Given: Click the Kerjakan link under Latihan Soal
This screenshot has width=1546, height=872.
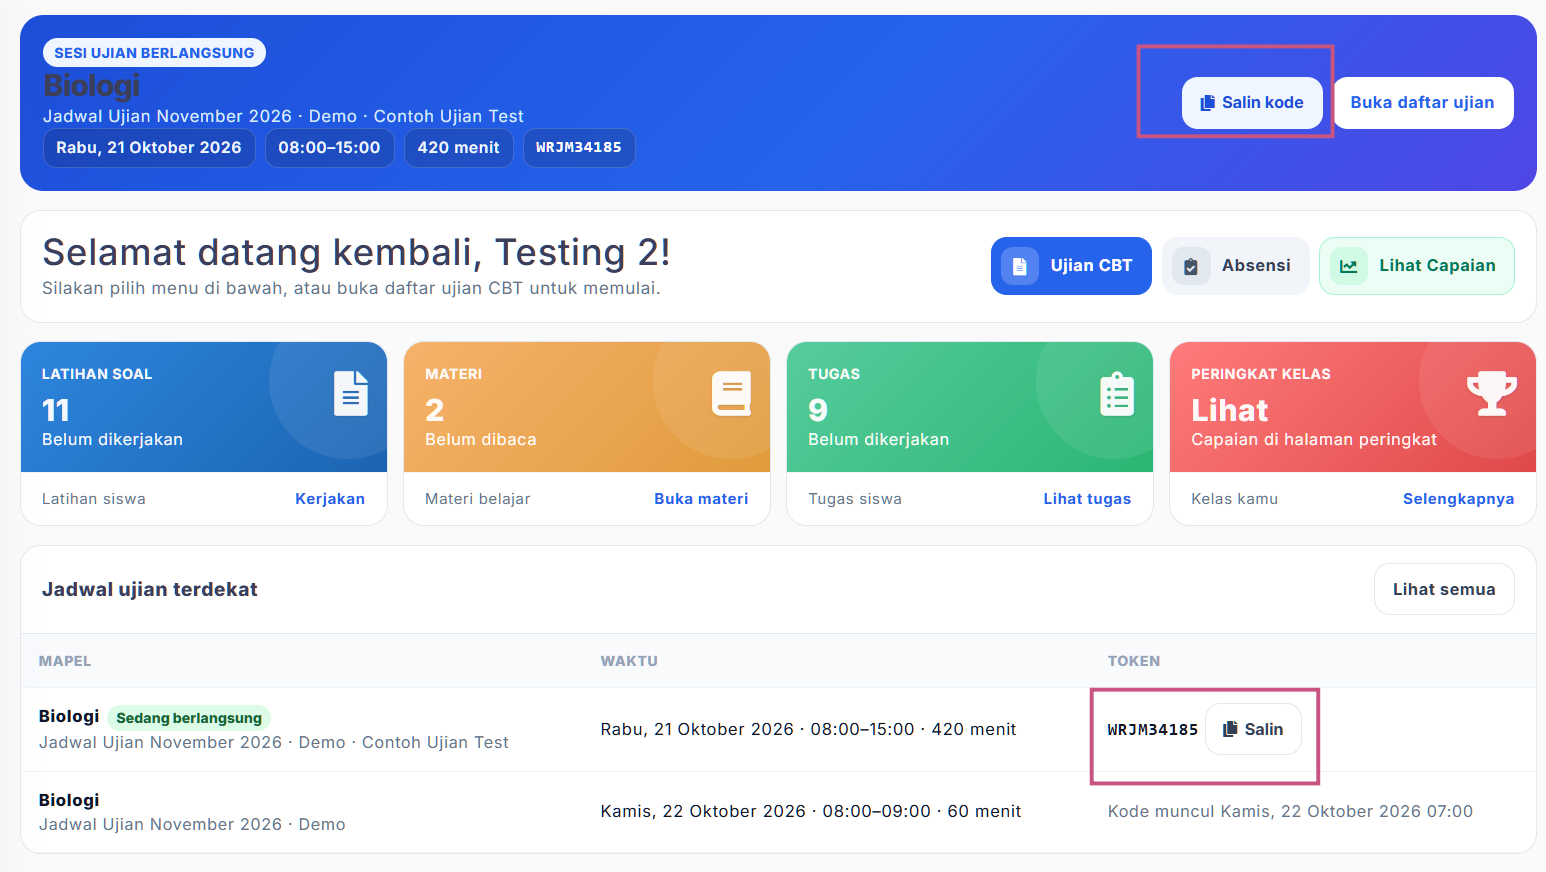Looking at the screenshot, I should tap(330, 499).
